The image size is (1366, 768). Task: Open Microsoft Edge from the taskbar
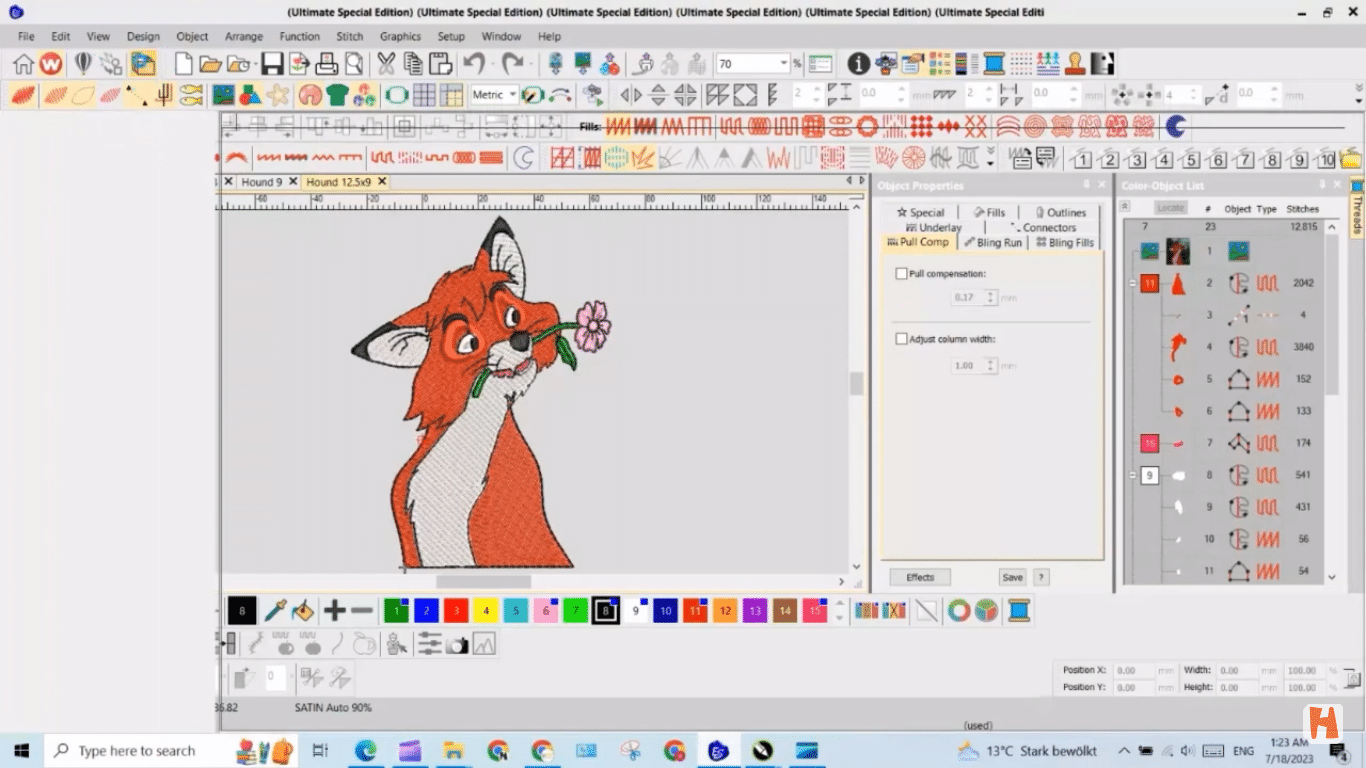tap(365, 750)
